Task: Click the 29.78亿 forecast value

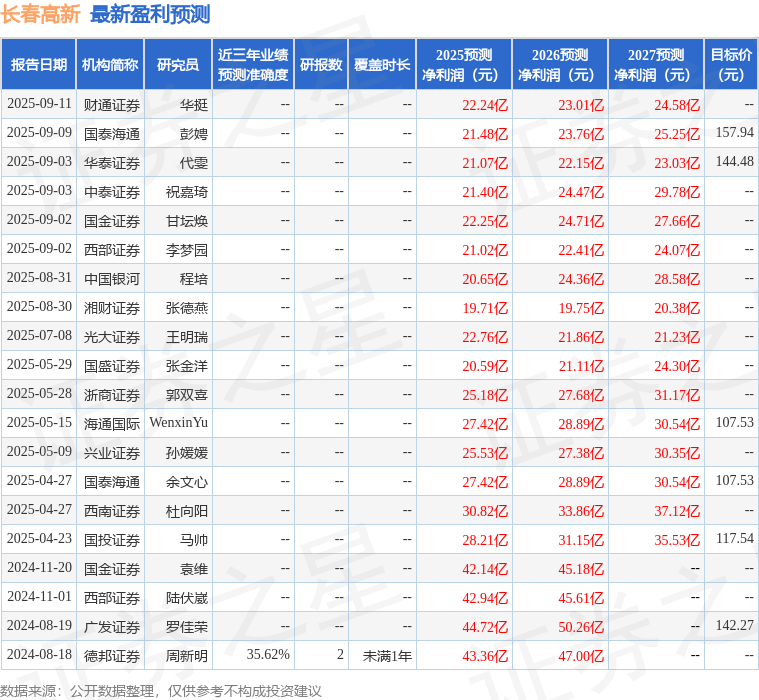Action: tap(677, 192)
